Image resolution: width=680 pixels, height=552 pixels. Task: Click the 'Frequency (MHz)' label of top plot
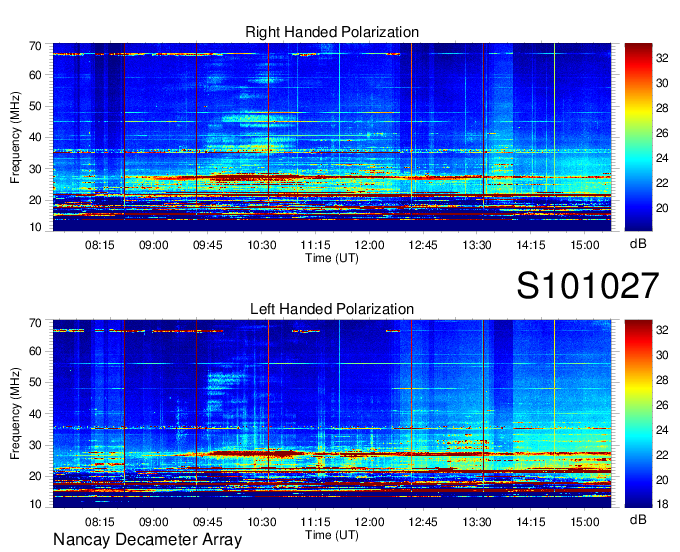point(15,137)
